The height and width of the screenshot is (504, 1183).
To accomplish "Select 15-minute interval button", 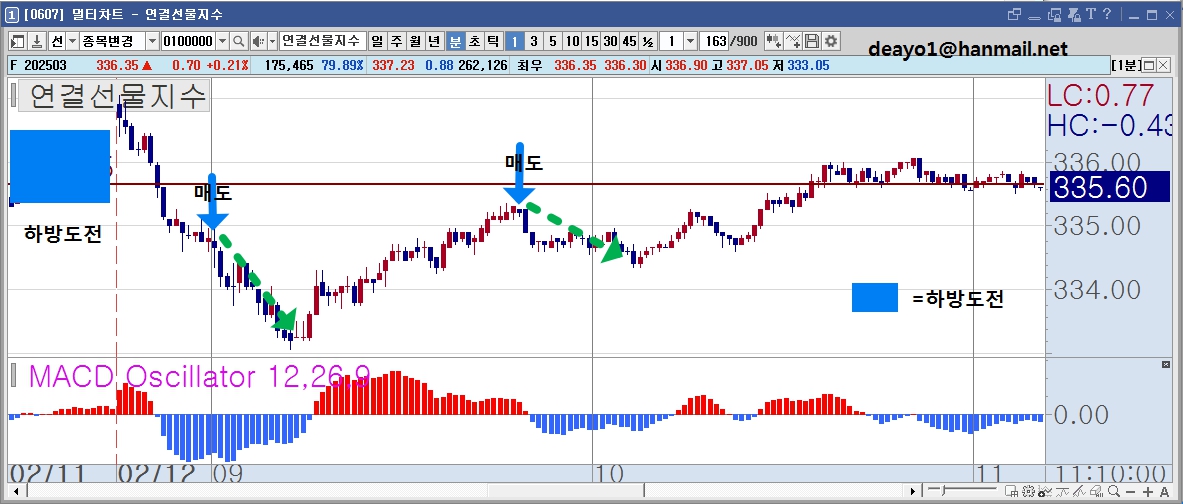I will pos(592,40).
